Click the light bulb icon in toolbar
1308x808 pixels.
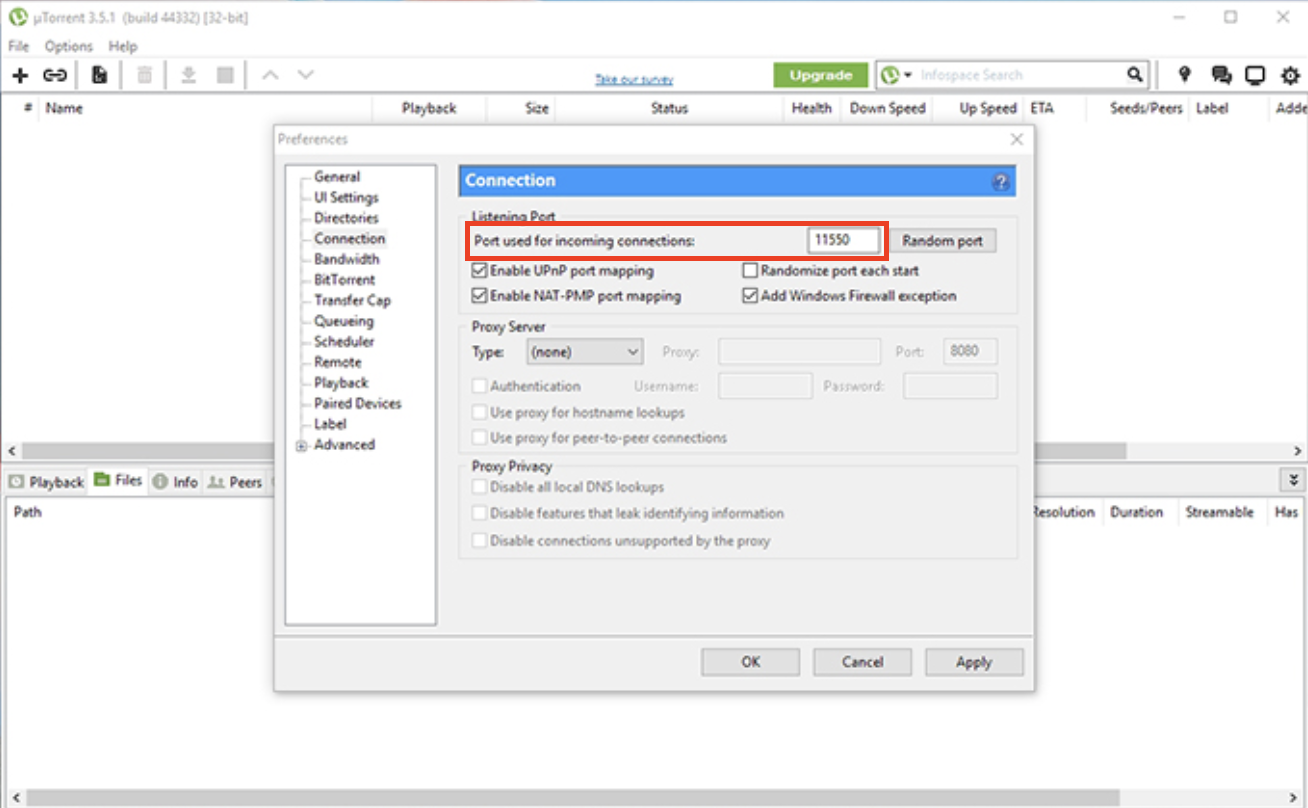pos(1185,75)
